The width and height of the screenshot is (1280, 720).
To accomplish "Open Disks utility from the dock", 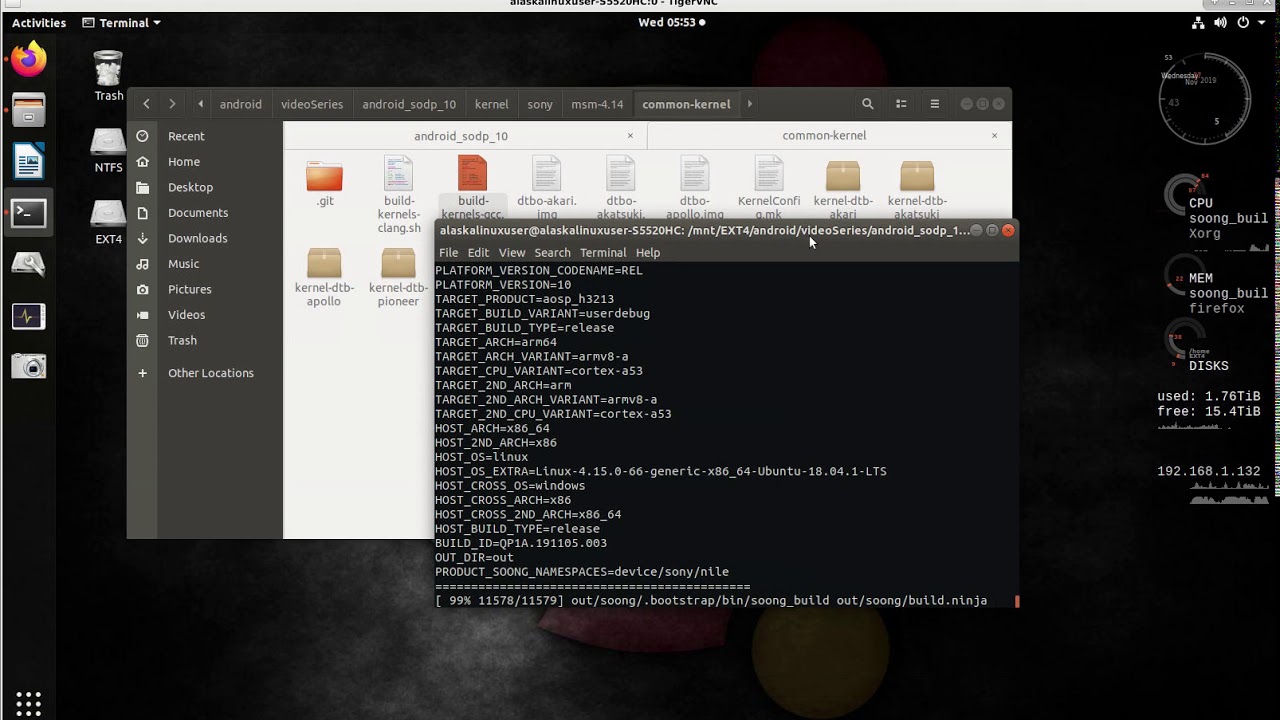I will (28, 264).
